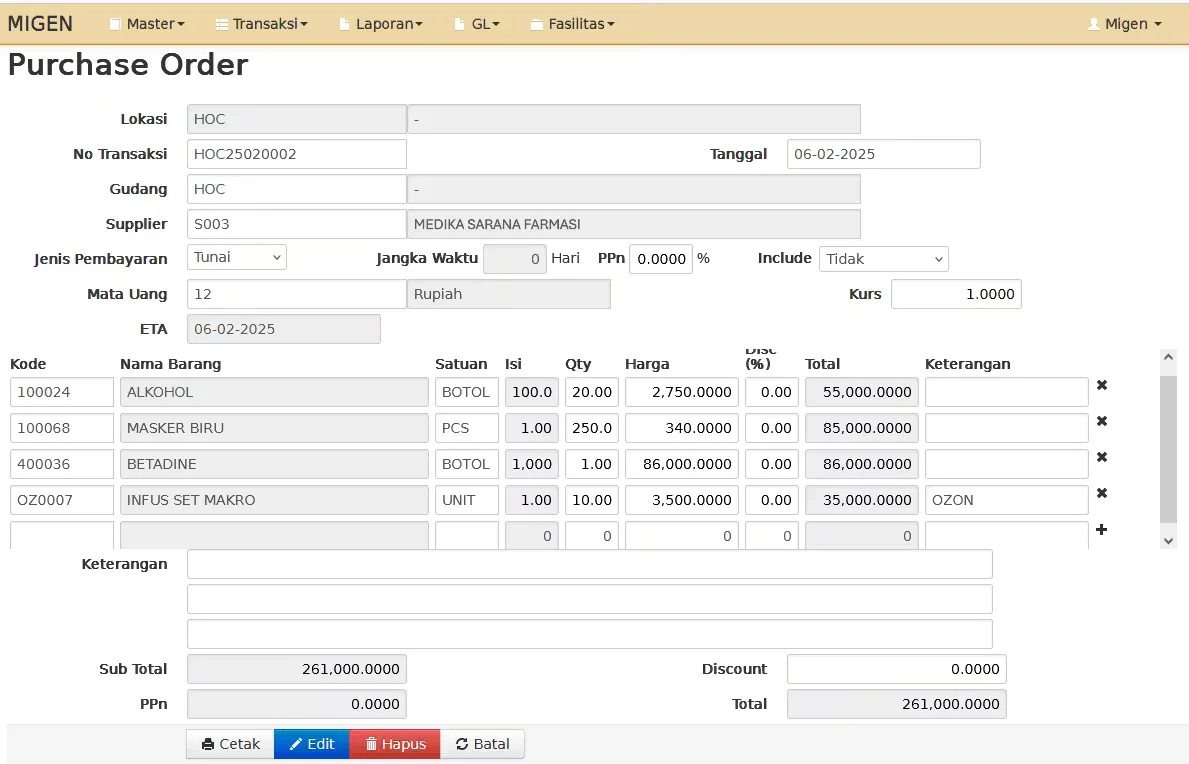Screen dimensions: 1189x764
Task: Click the Sub Total value 261,000.0000
Action: 296,668
